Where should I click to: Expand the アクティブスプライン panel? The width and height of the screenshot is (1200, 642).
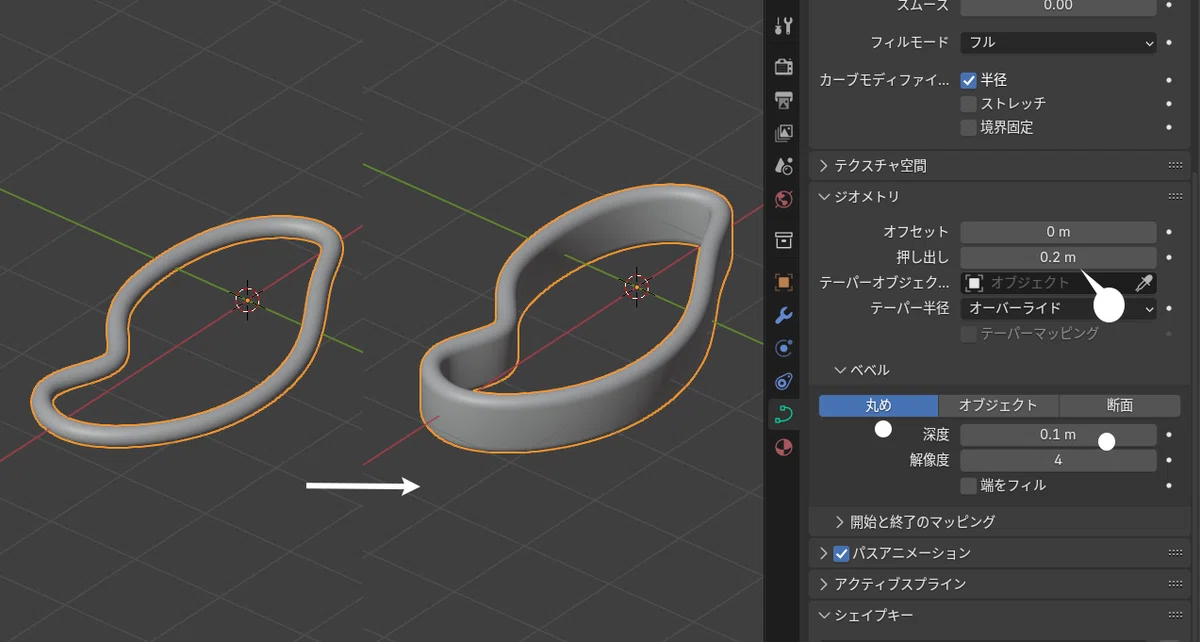[x=824, y=583]
